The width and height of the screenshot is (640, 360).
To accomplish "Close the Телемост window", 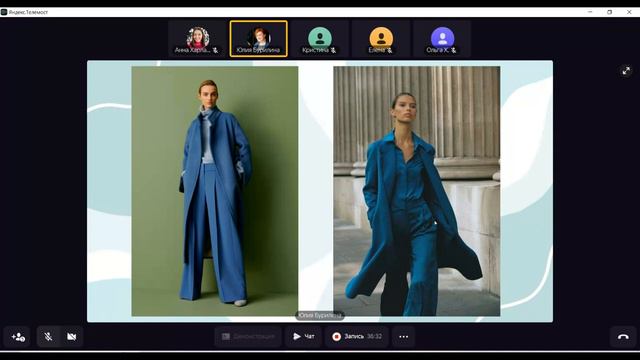I will click(629, 12).
